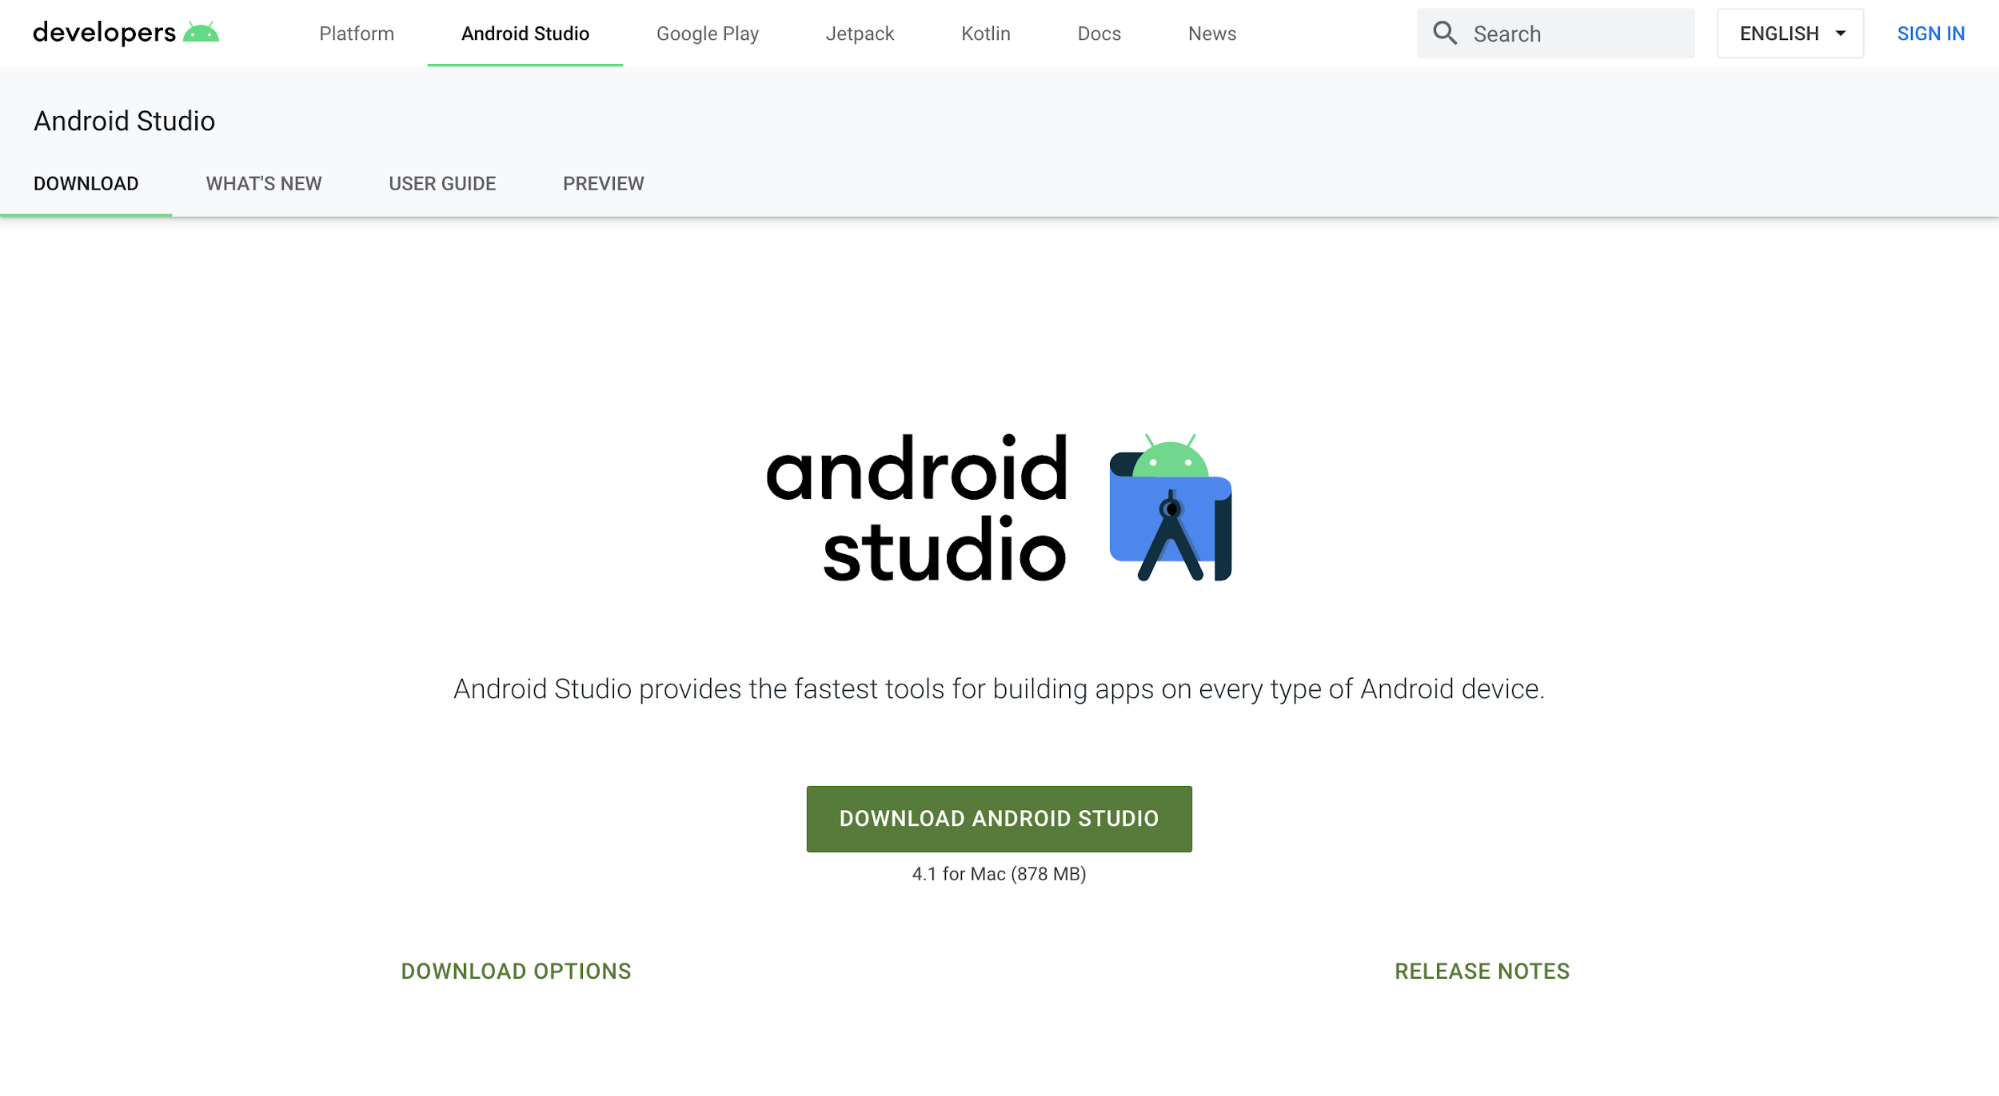Open the DOWNLOAD OPTIONS link
The height and width of the screenshot is (1096, 1999).
tap(516, 971)
